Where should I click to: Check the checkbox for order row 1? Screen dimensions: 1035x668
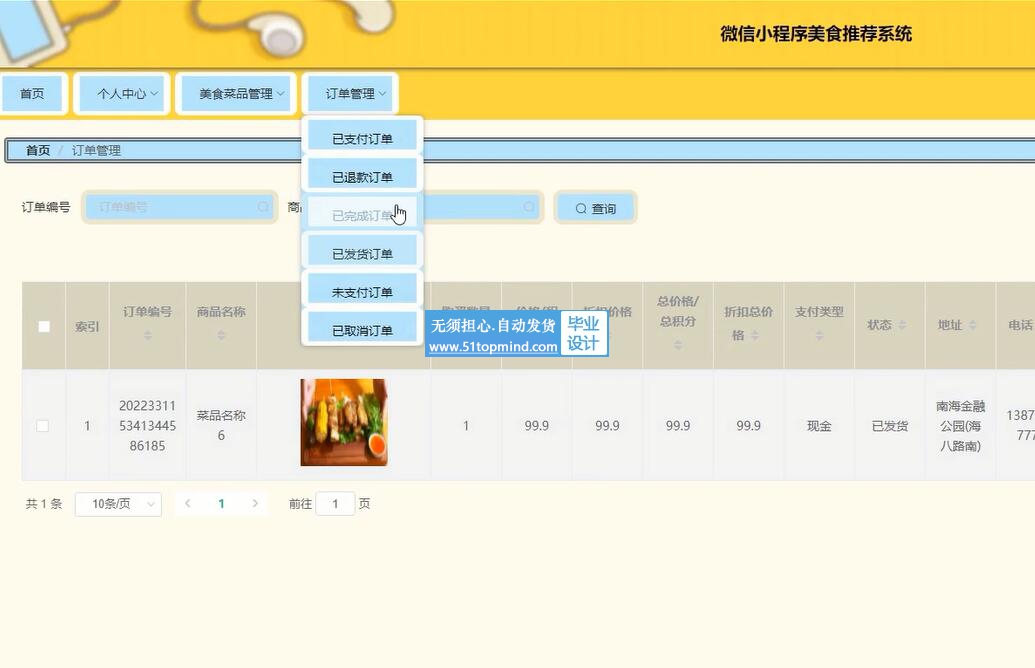coord(43,426)
